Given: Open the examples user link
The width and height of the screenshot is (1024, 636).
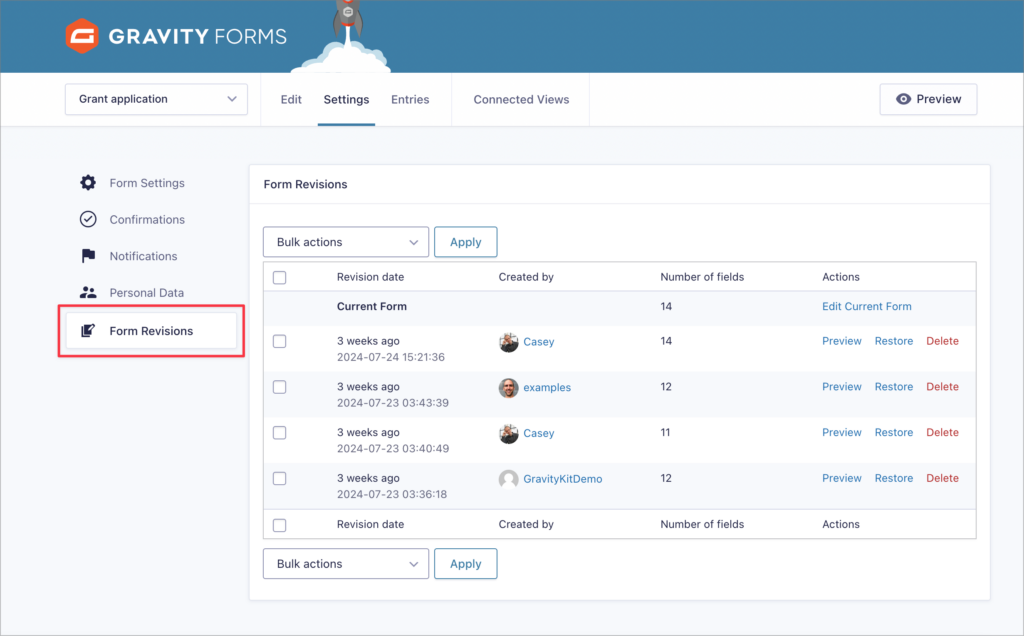Looking at the screenshot, I should (x=547, y=388).
